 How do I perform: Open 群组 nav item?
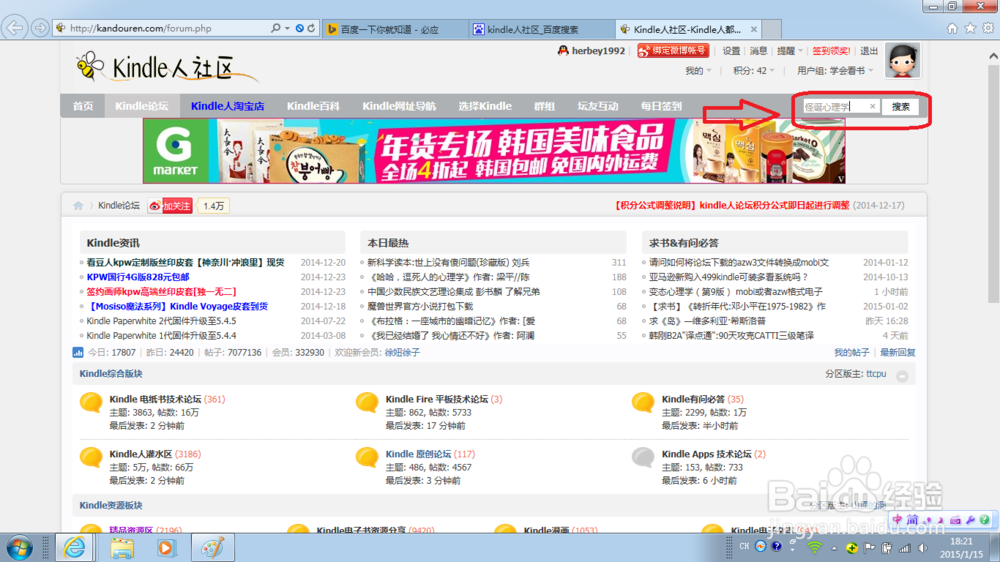coord(544,106)
